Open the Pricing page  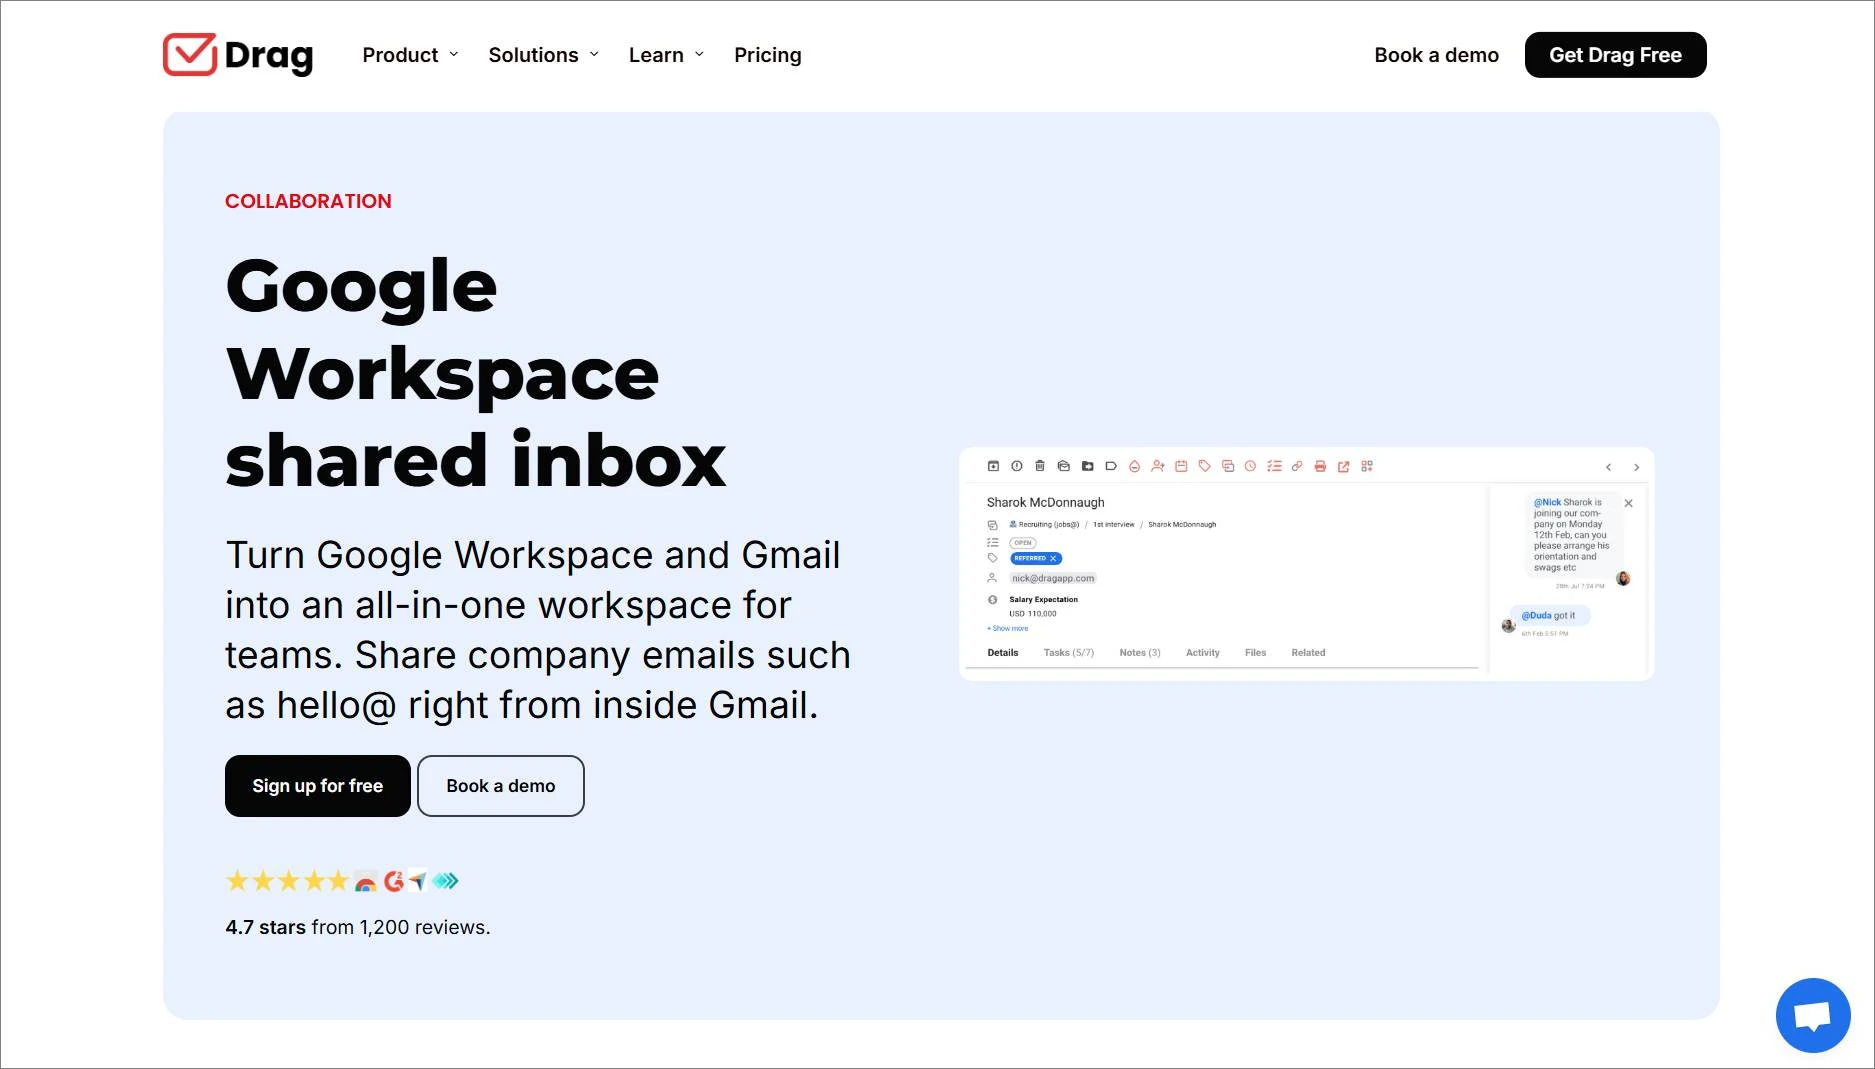coord(768,55)
